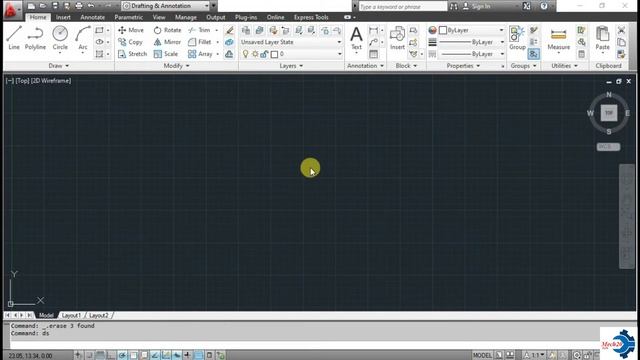The height and width of the screenshot is (360, 640).
Task: Switch to the Insert ribbon tab
Action: click(63, 17)
